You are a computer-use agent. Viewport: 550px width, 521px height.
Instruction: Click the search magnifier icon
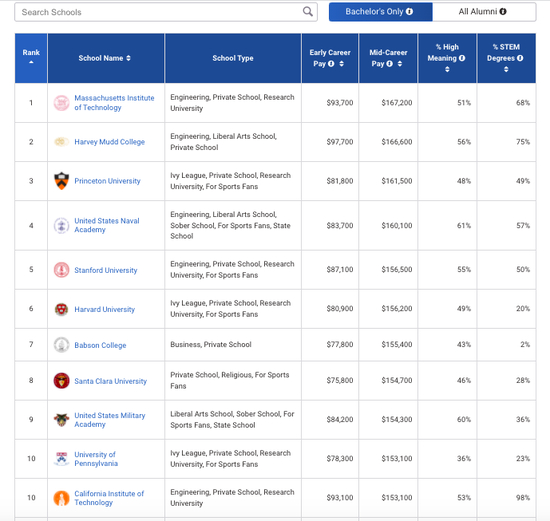coord(307,12)
